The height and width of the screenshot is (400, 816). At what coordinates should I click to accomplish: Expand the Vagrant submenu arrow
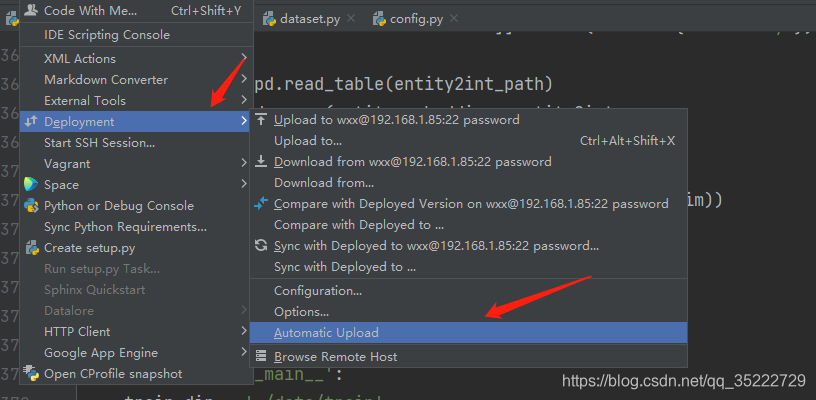244,163
